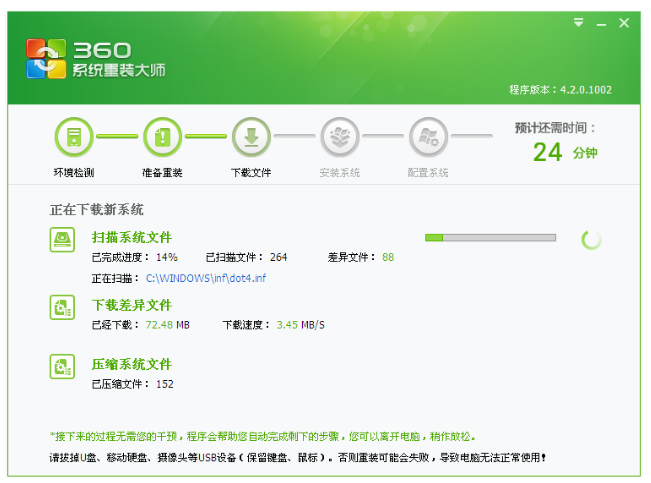This screenshot has height=483, width=651.
Task: Click the 下载差异文件 icon
Action: point(63,307)
